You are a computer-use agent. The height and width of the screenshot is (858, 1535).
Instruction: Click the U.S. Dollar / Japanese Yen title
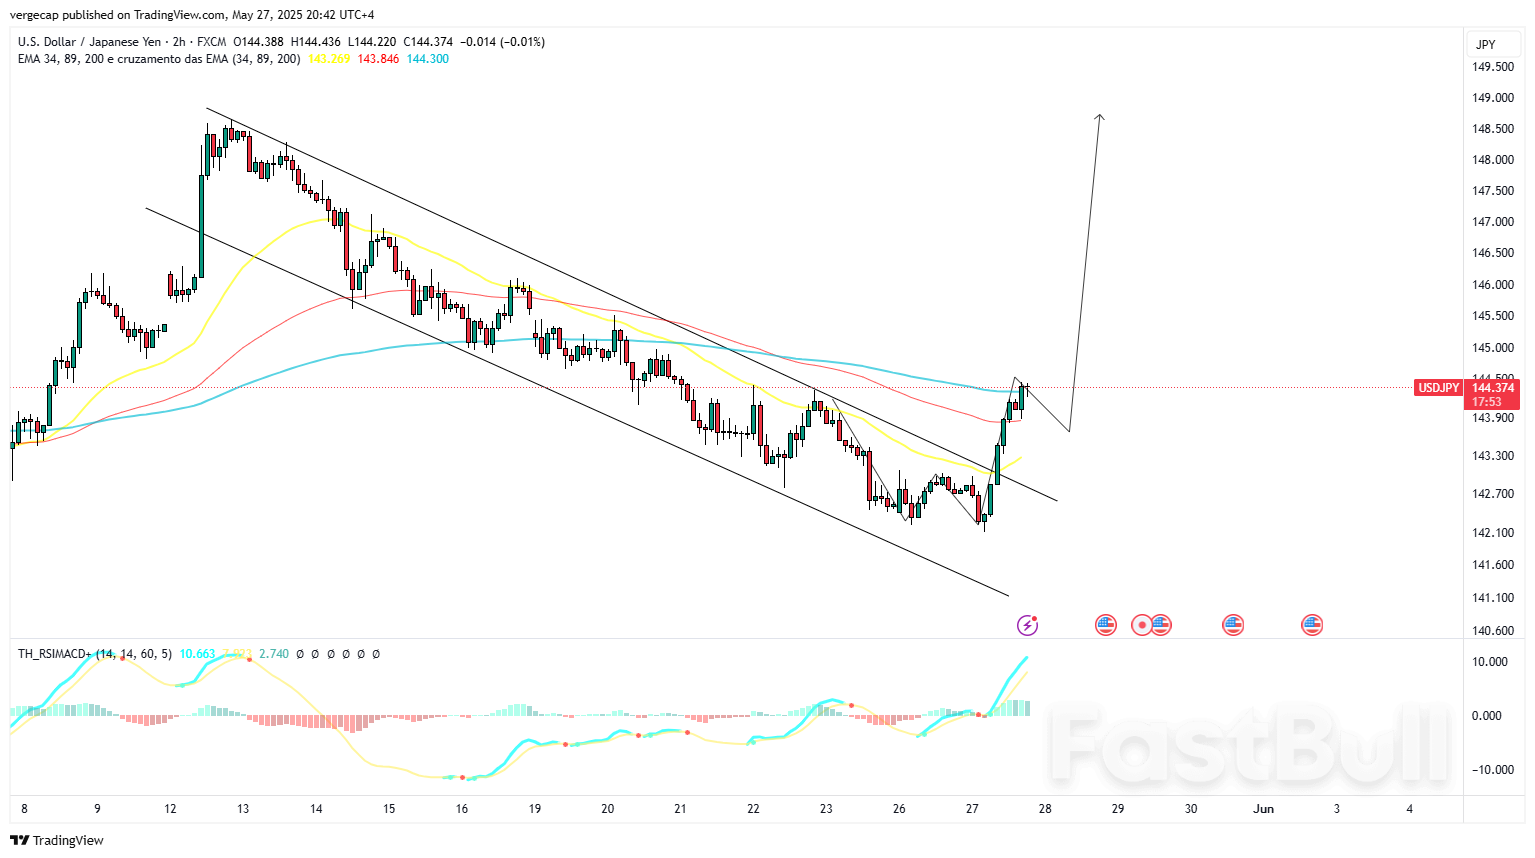[x=89, y=42]
